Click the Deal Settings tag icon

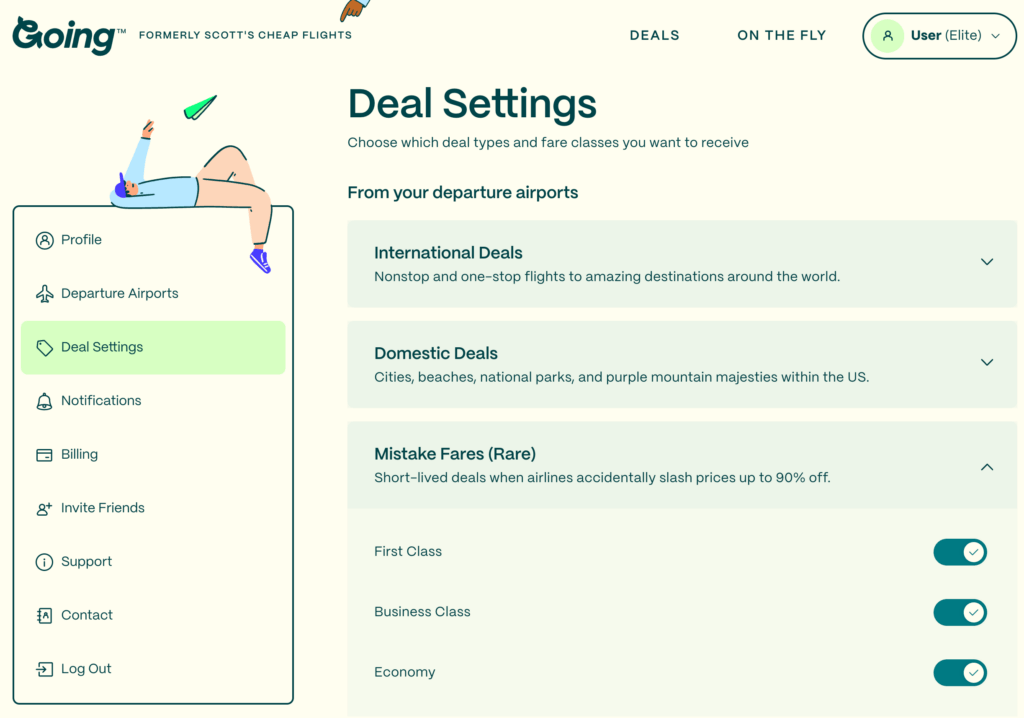point(44,348)
